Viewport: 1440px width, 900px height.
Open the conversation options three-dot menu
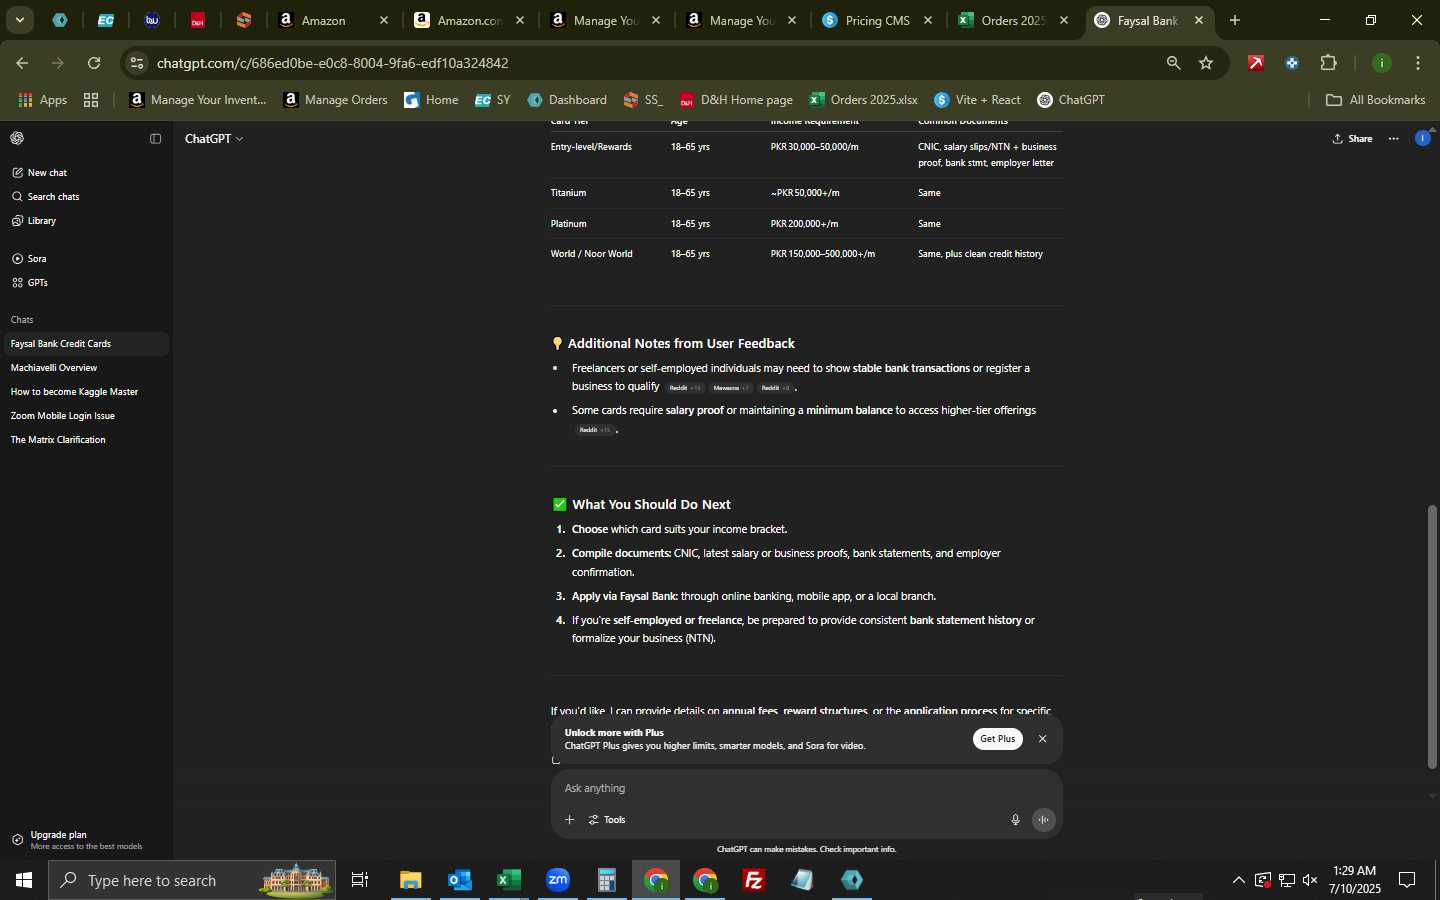click(x=1393, y=139)
